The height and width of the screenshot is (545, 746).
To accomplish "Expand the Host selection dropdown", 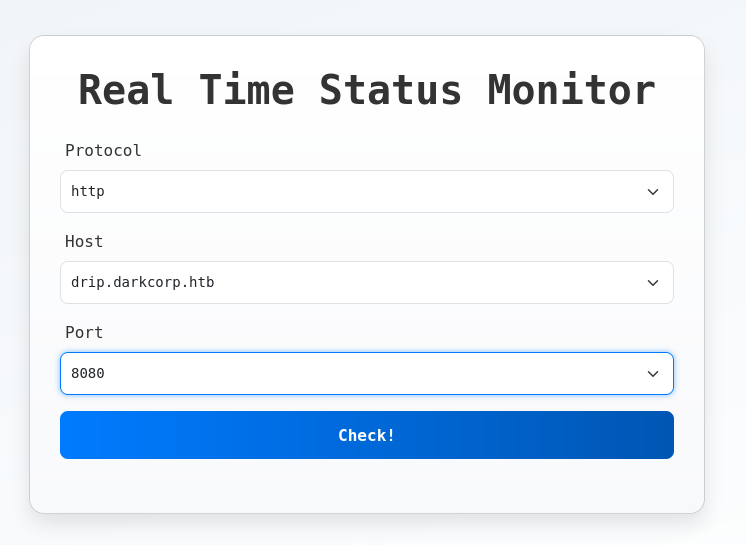I will [x=366, y=282].
